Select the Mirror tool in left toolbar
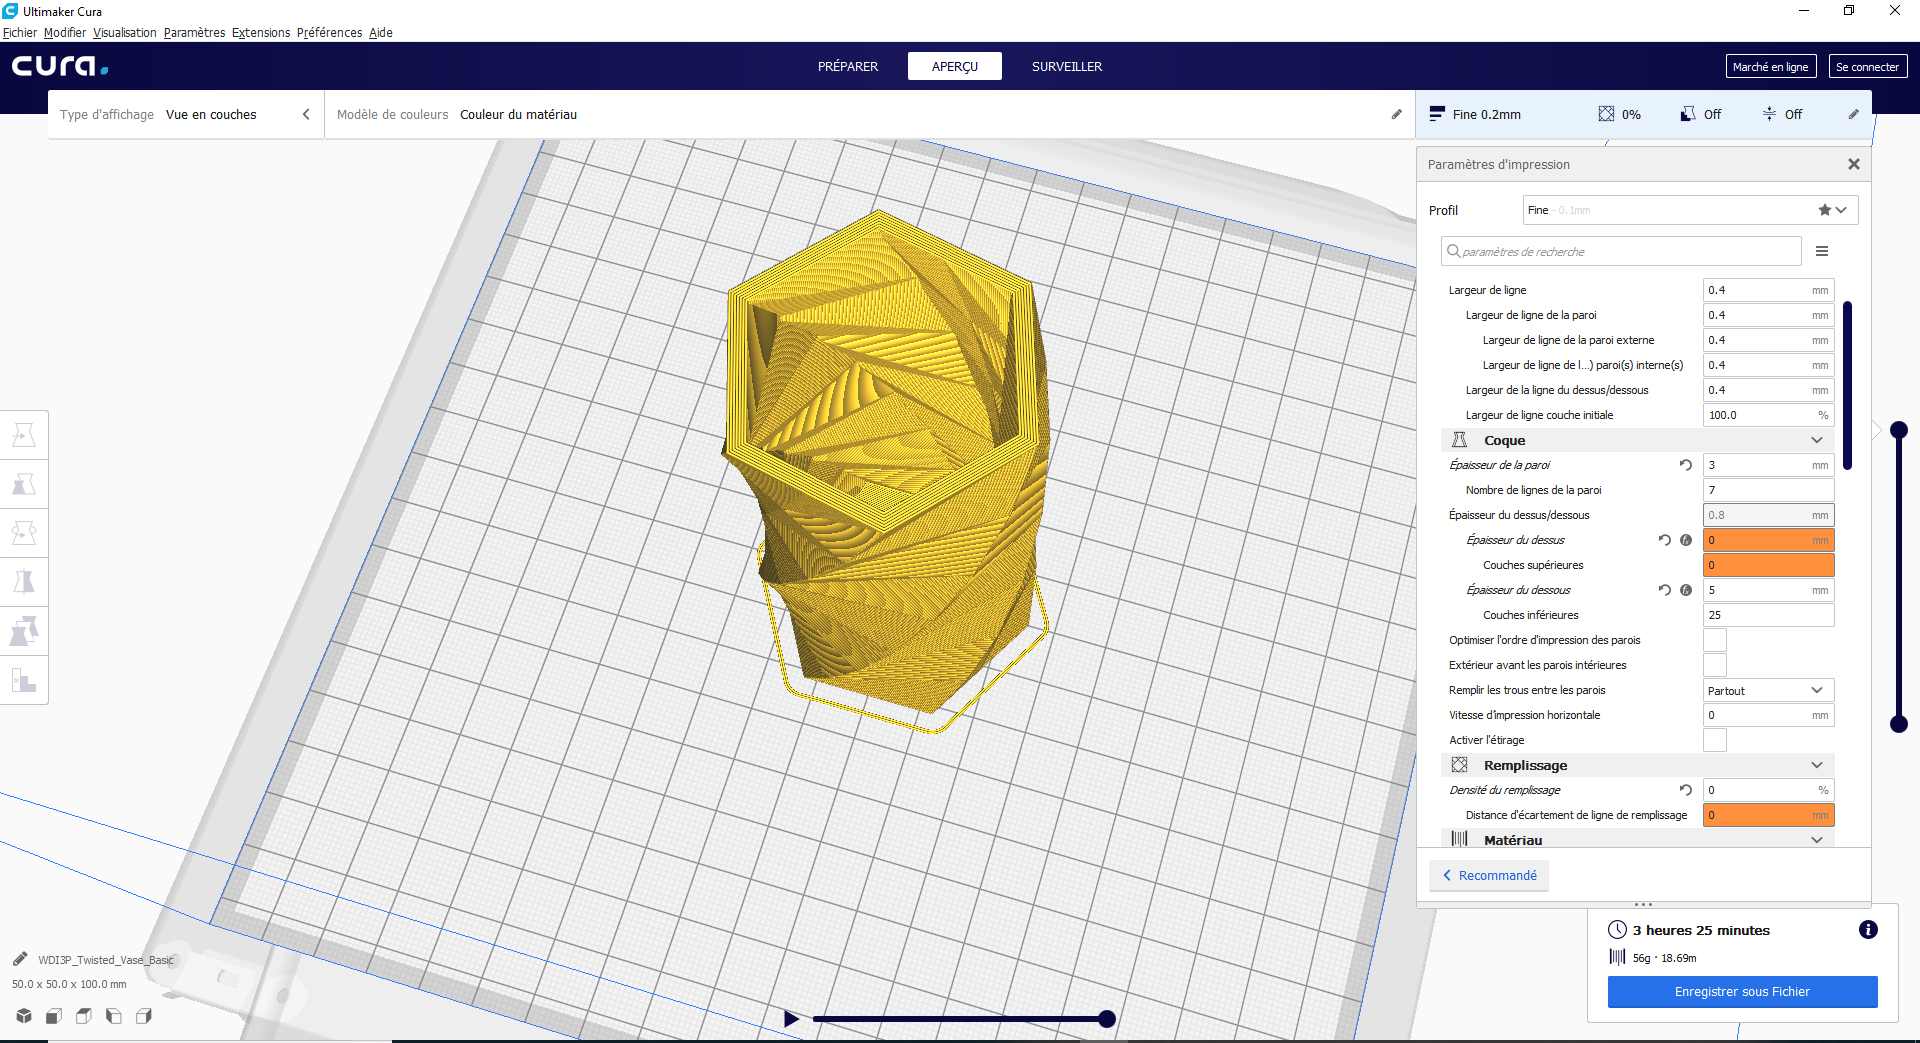The height and width of the screenshot is (1043, 1920). click(x=24, y=582)
